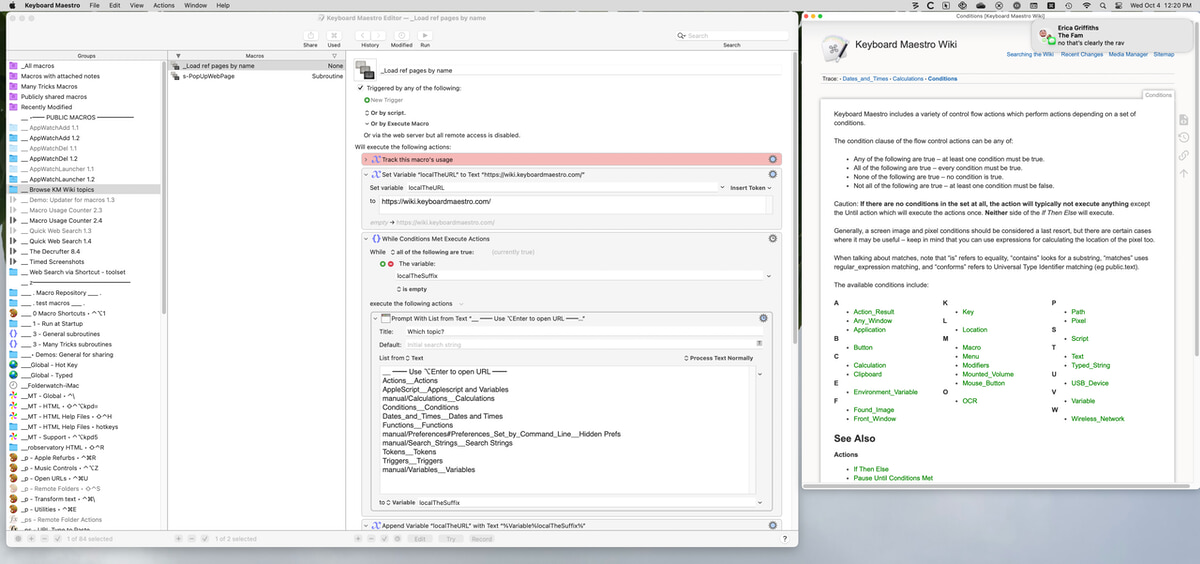
Task: Open gear menu of Track this macro's usage
Action: [772, 159]
